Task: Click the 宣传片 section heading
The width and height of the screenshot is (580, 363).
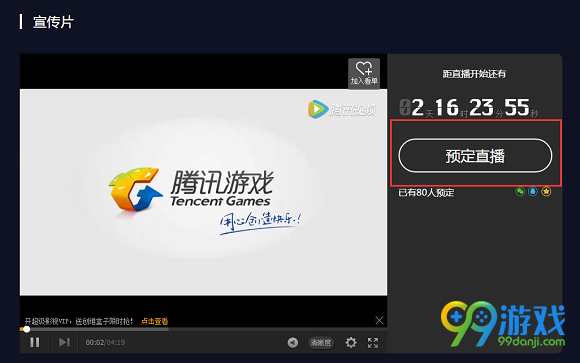Action: pyautogui.click(x=53, y=22)
